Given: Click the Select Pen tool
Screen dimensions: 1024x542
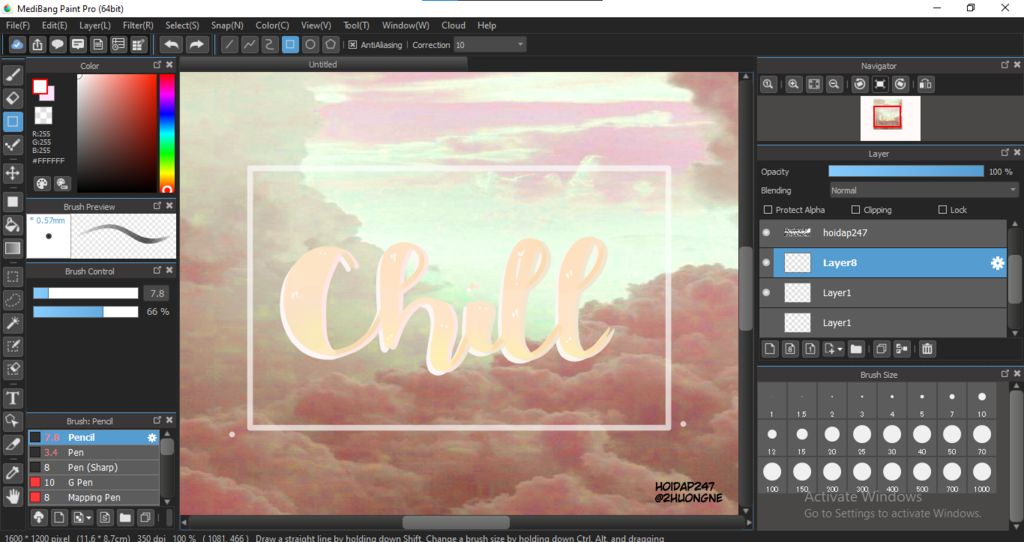Looking at the screenshot, I should click(12, 345).
